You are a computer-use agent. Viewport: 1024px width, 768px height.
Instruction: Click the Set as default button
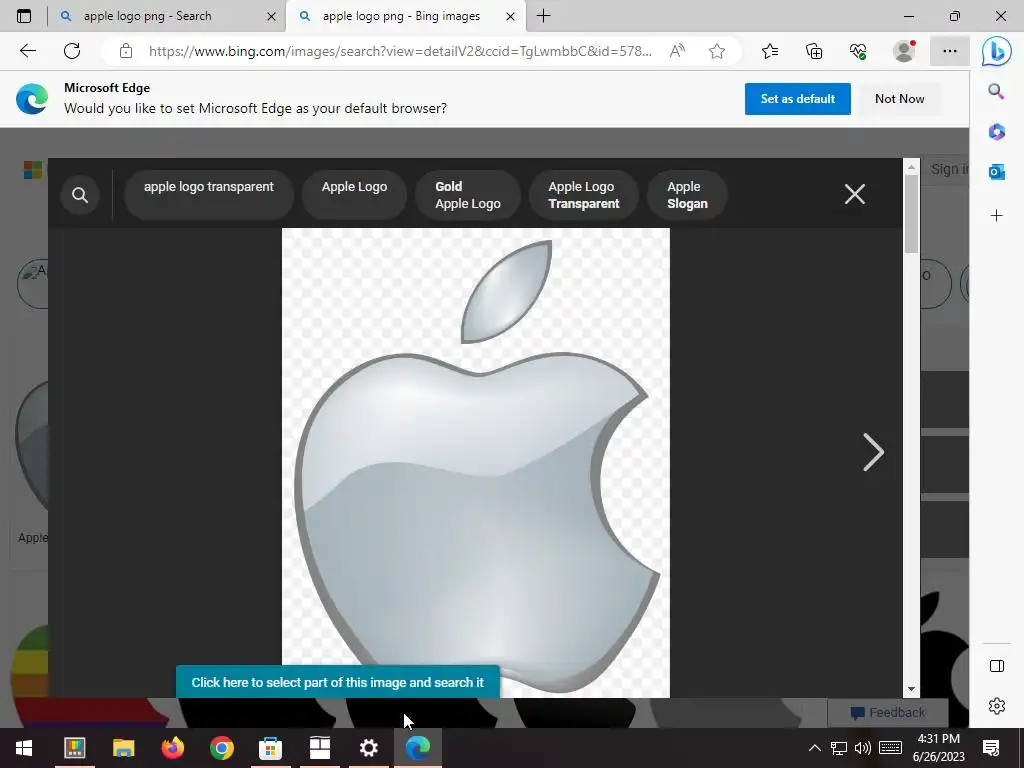pyautogui.click(x=797, y=99)
